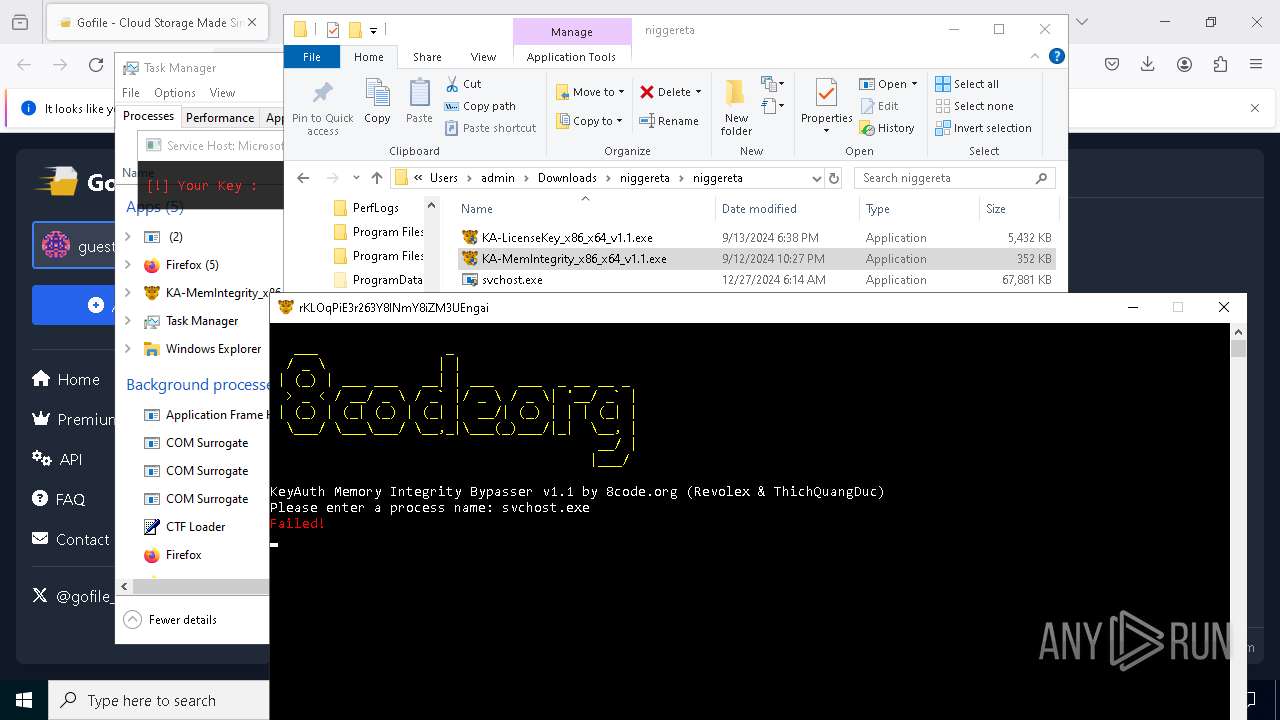Click the Rename button in Organize group
Image resolution: width=1280 pixels, height=720 pixels.
pos(669,121)
